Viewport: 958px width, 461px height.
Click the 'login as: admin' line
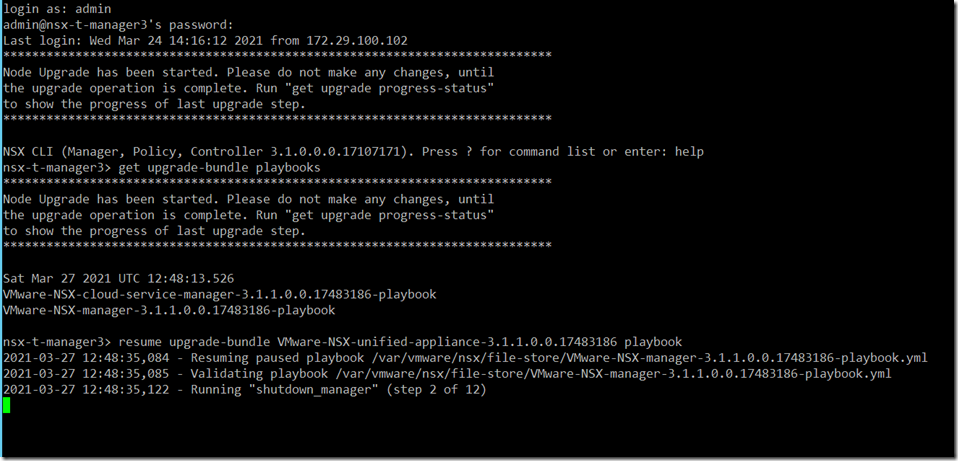point(56,9)
